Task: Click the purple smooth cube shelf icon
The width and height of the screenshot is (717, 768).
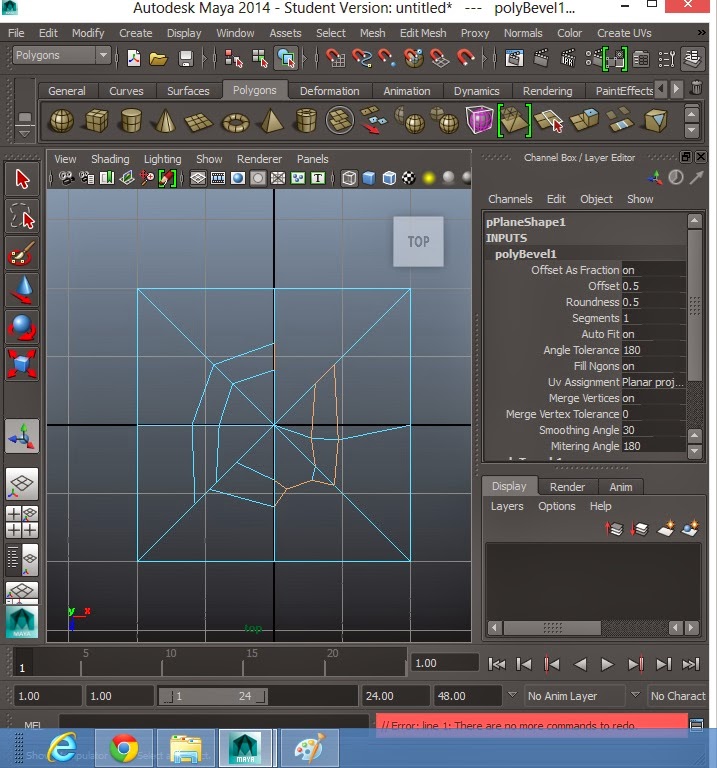Action: (479, 120)
